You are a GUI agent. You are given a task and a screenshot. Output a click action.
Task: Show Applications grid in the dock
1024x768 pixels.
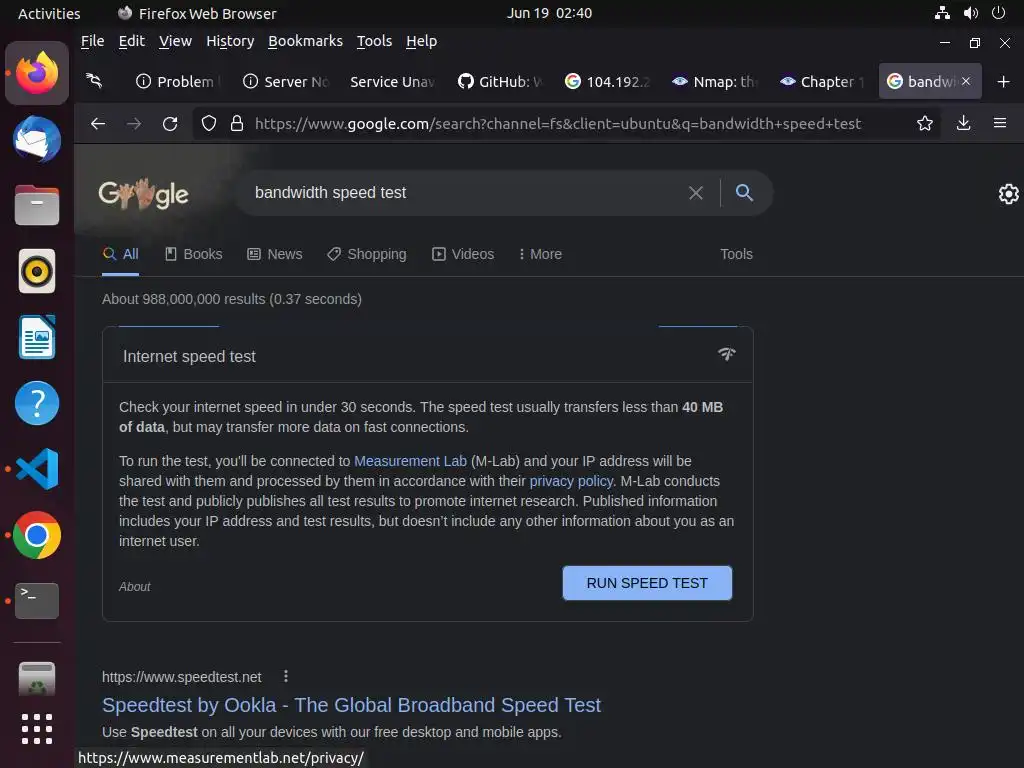click(37, 729)
